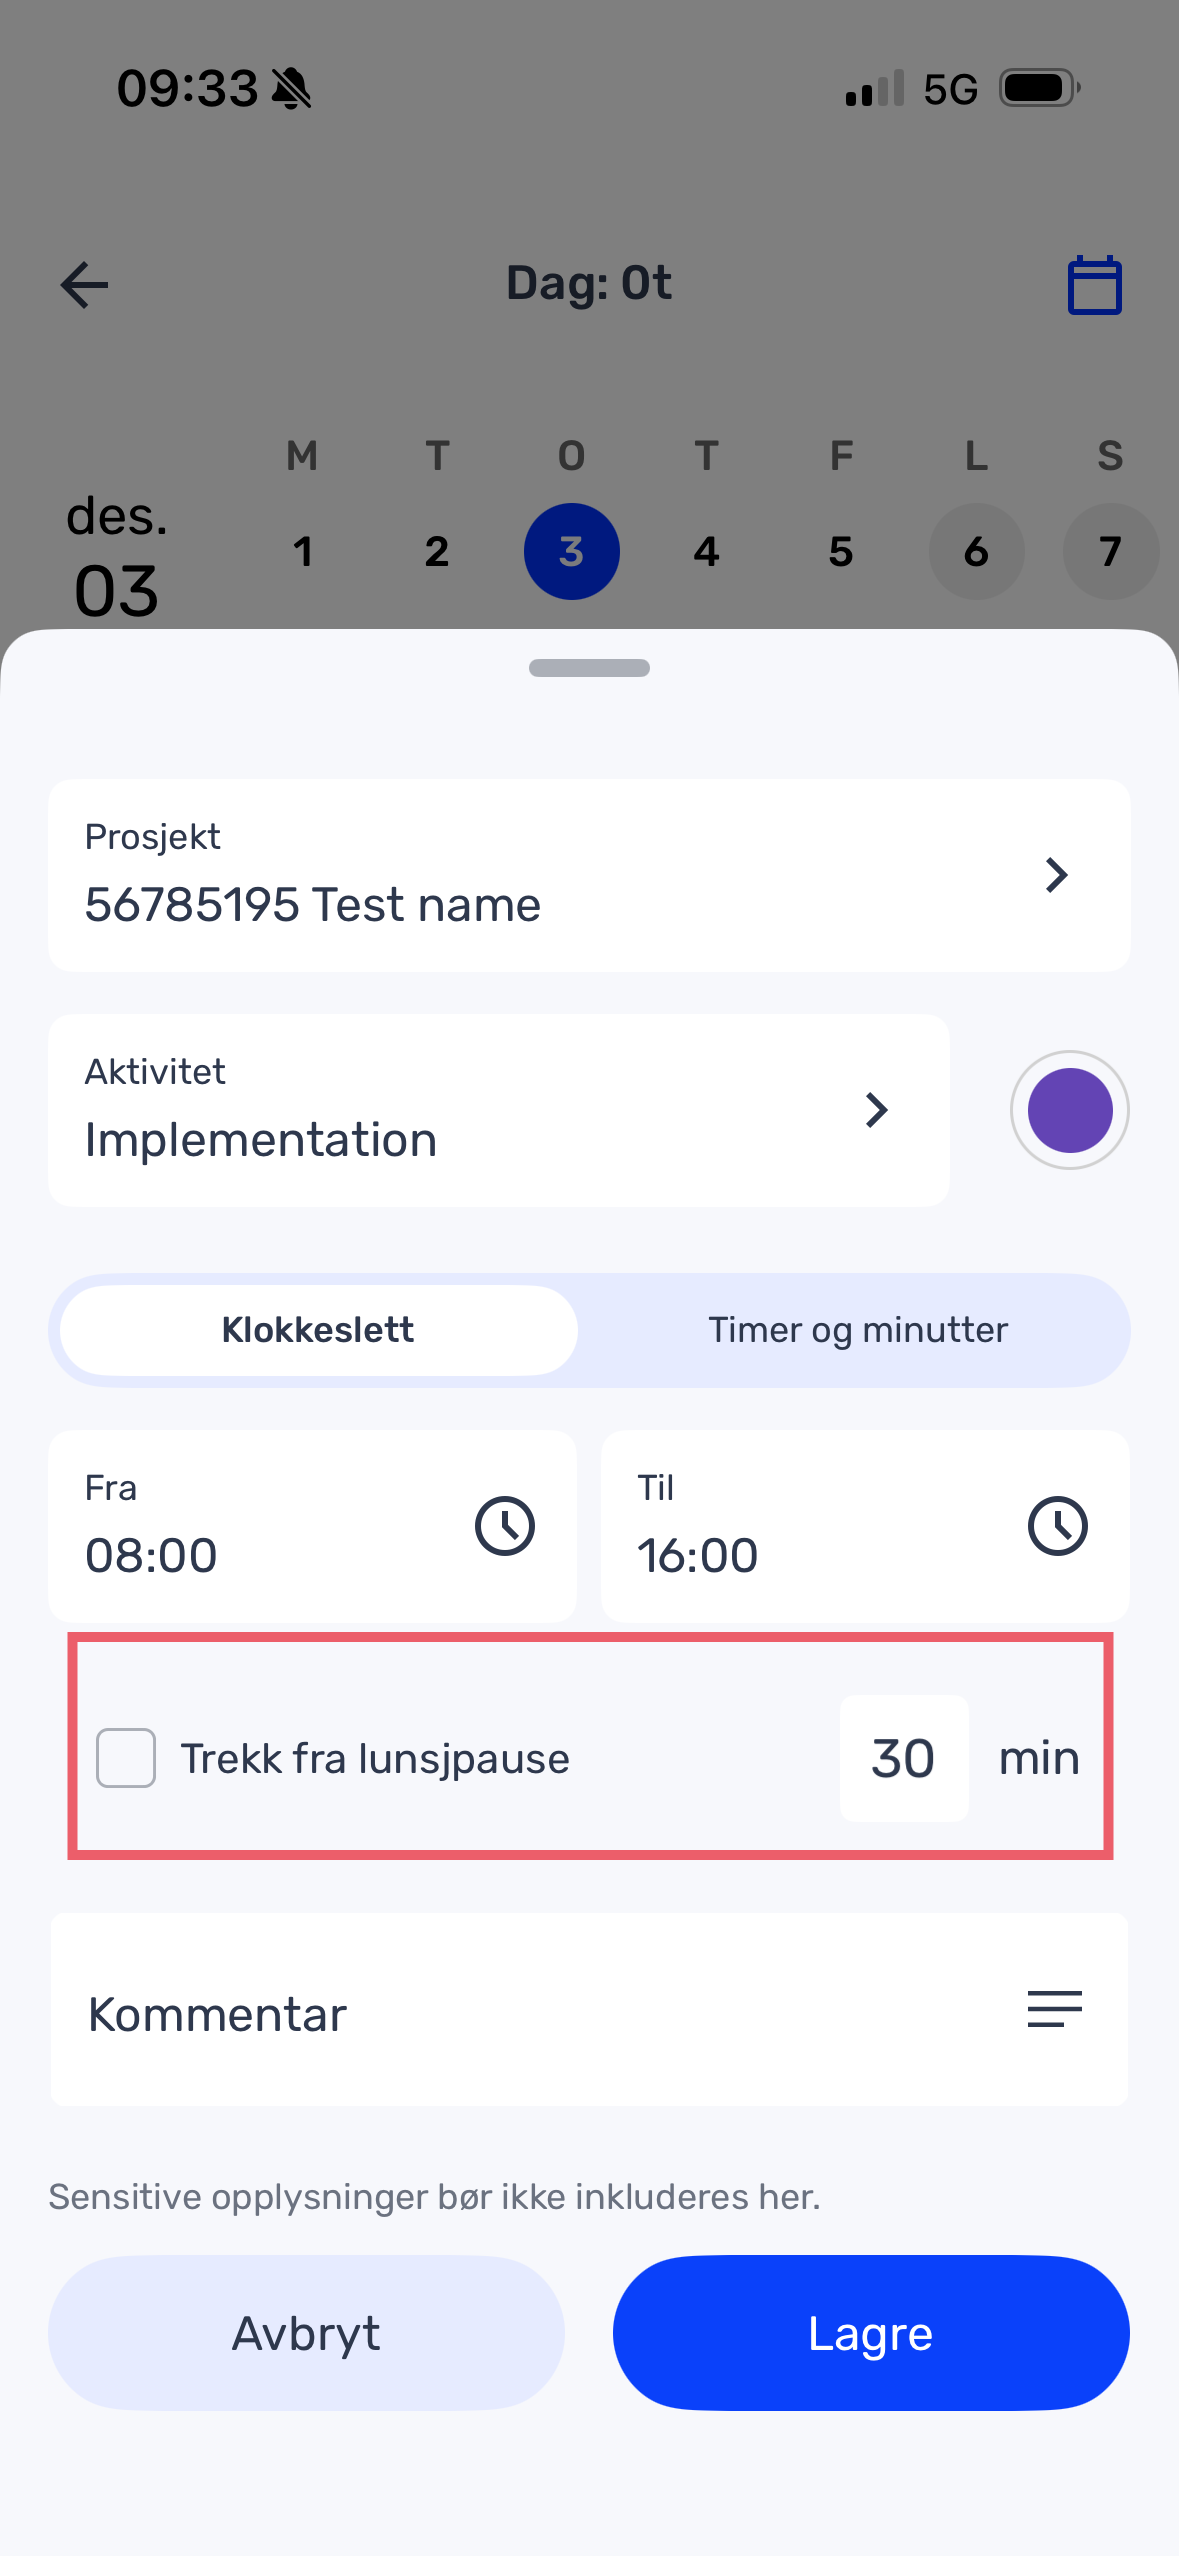1179x2556 pixels.
Task: Tap the Kommentar text lines icon
Action: (1055, 2009)
